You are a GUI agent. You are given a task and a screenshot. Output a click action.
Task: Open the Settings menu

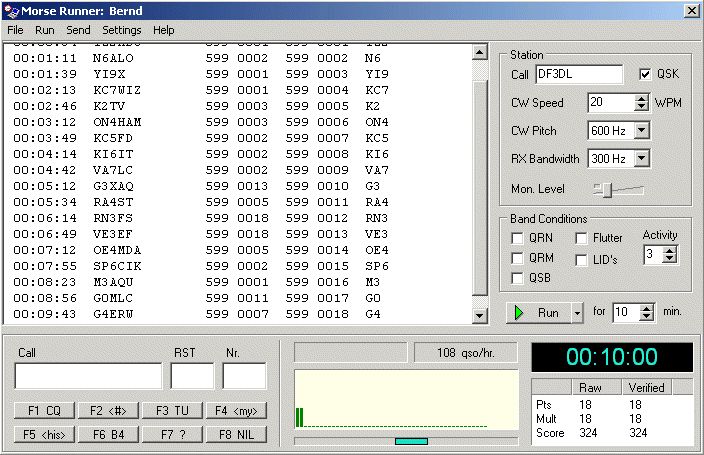(122, 30)
